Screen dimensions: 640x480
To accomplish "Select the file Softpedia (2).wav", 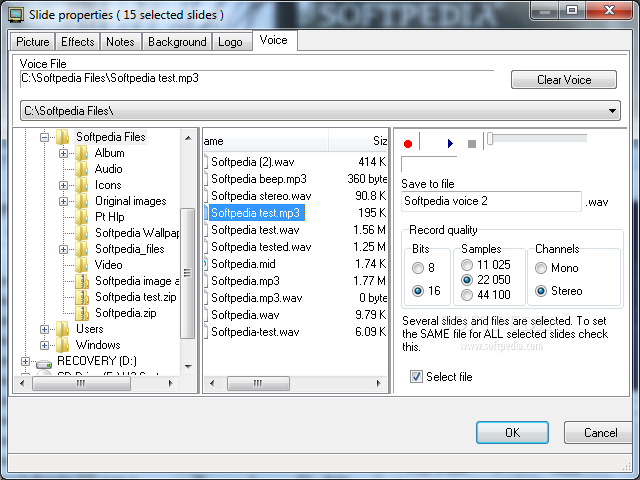I will coord(252,162).
